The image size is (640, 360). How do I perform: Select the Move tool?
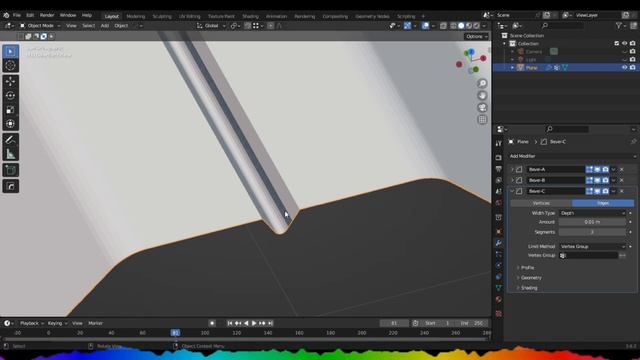click(x=11, y=81)
